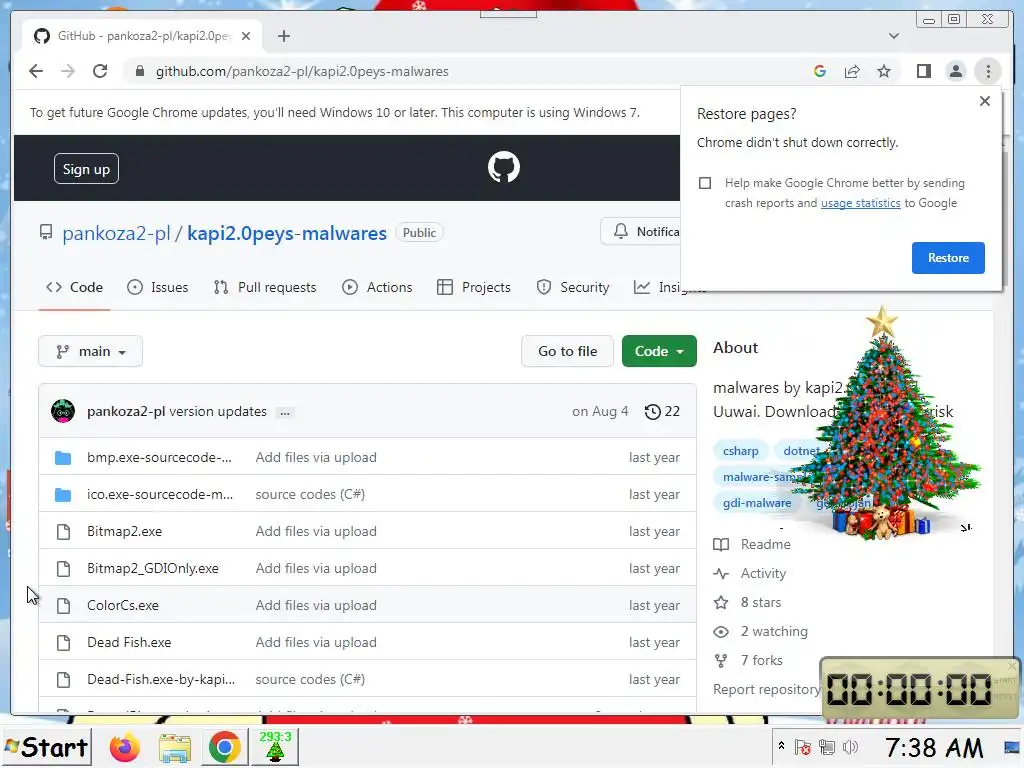View the 2 watching link
This screenshot has width=1024, height=768.
coord(760,632)
